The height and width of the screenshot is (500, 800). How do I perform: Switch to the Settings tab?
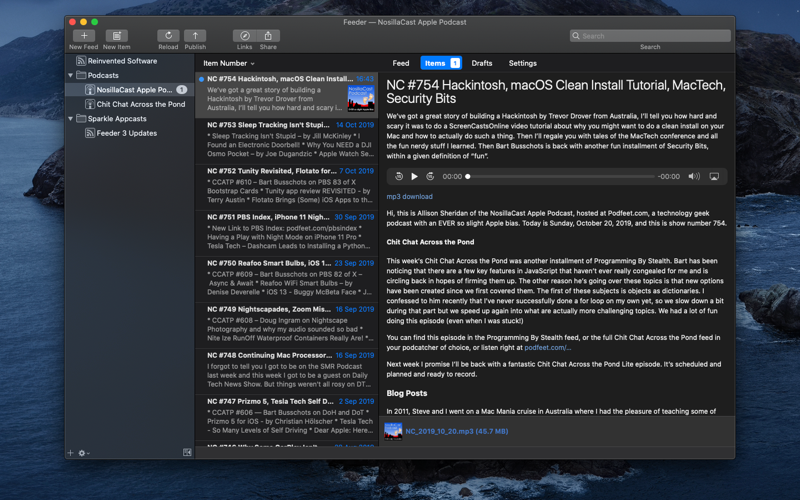click(x=522, y=63)
